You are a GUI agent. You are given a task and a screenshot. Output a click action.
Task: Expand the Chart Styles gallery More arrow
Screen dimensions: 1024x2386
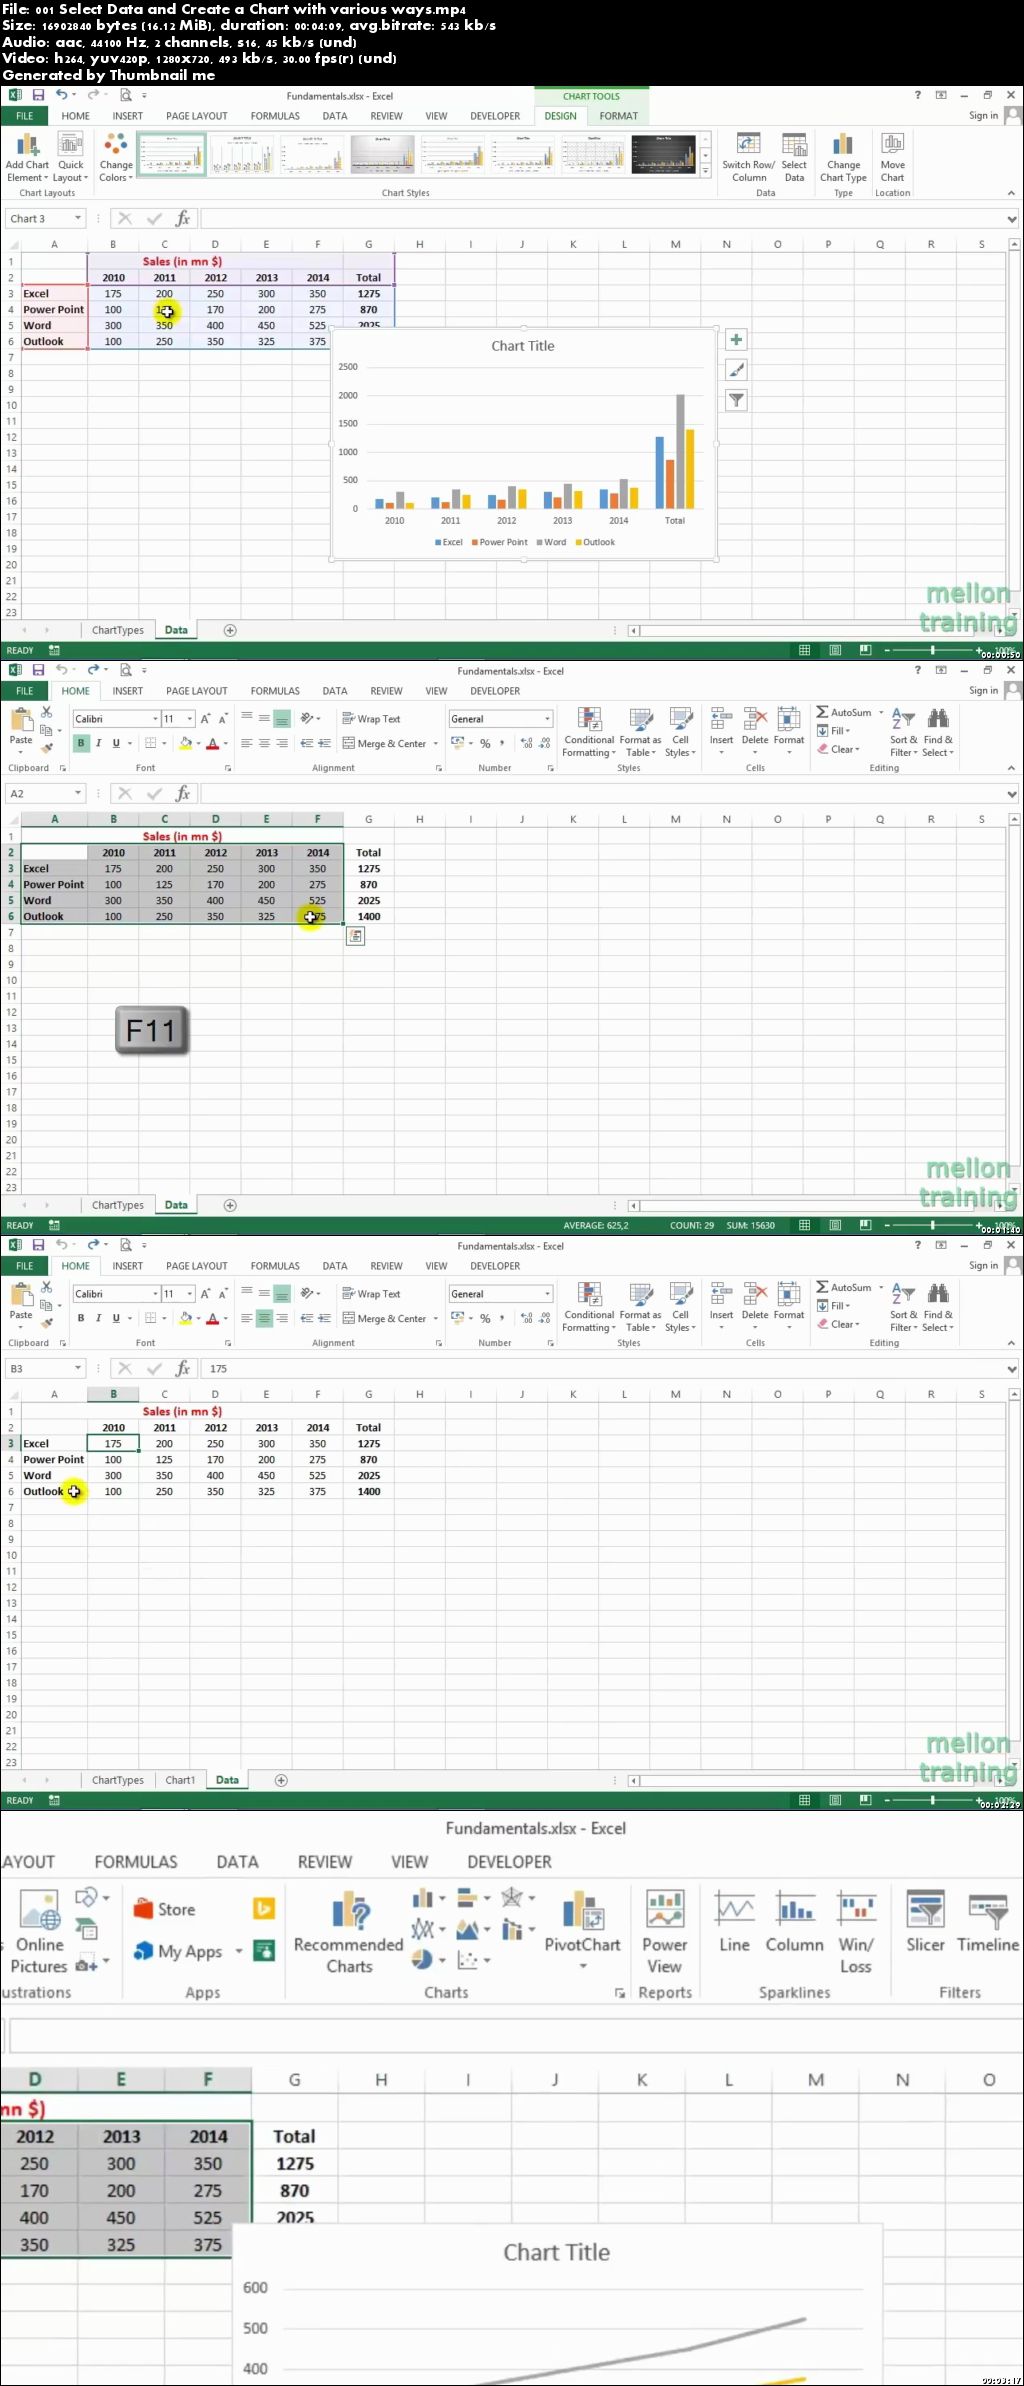click(705, 172)
